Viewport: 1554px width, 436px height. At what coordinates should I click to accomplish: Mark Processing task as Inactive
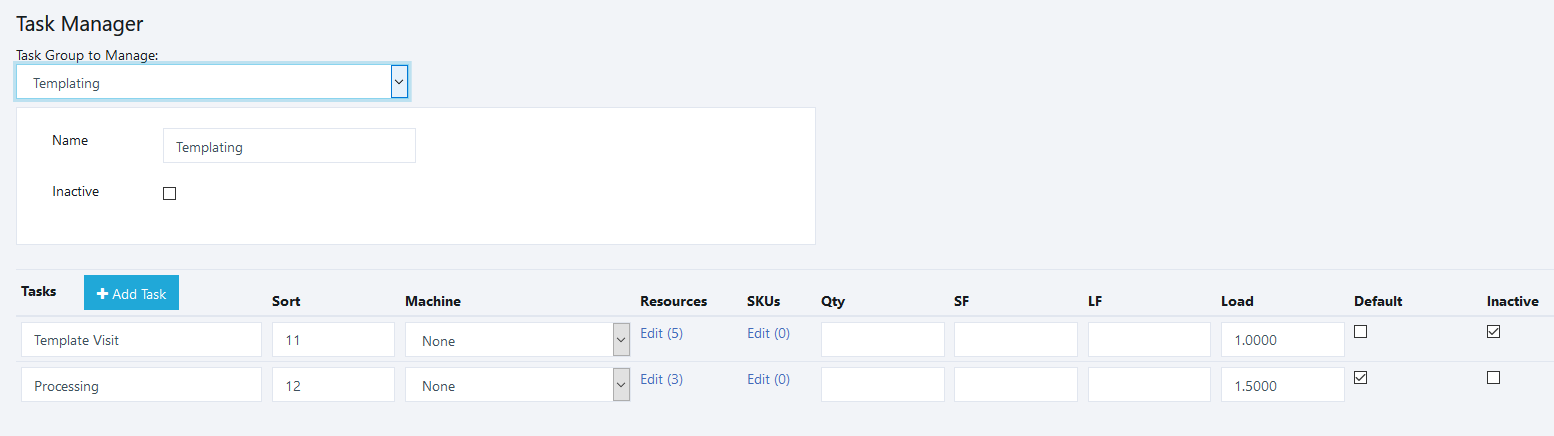click(x=1493, y=377)
